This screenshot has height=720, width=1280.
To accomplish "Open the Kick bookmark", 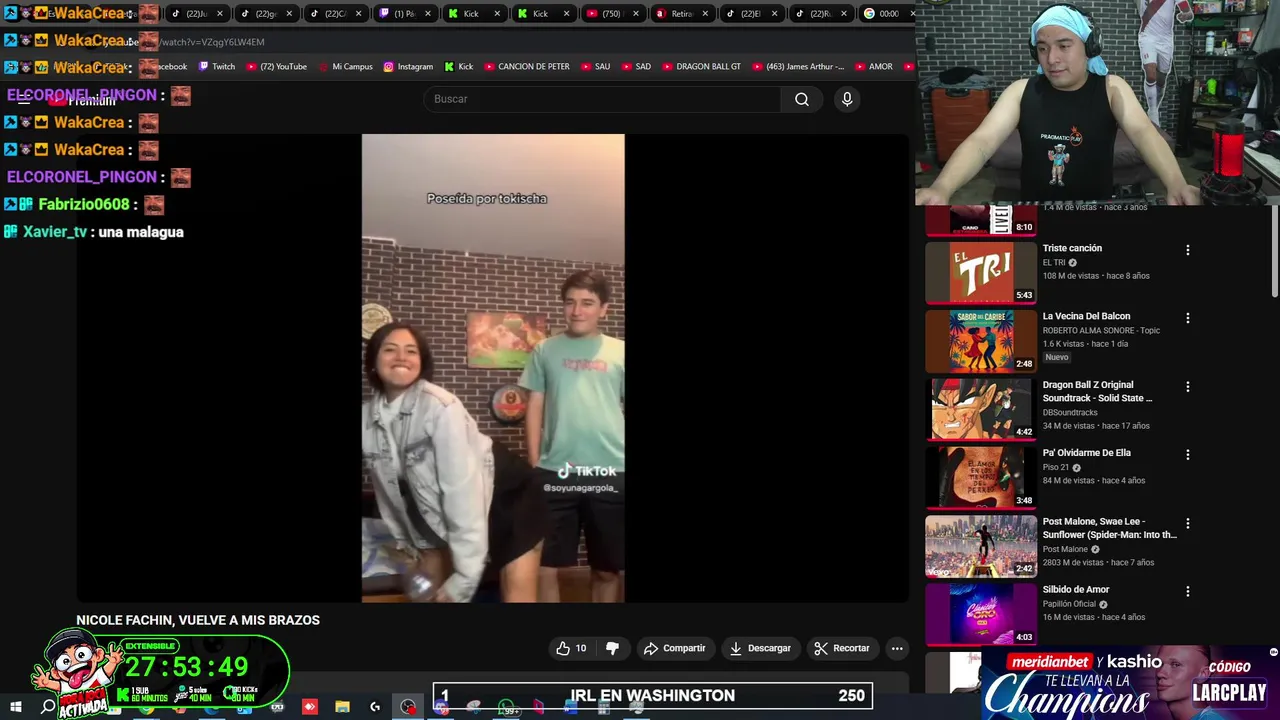I will [x=459, y=67].
